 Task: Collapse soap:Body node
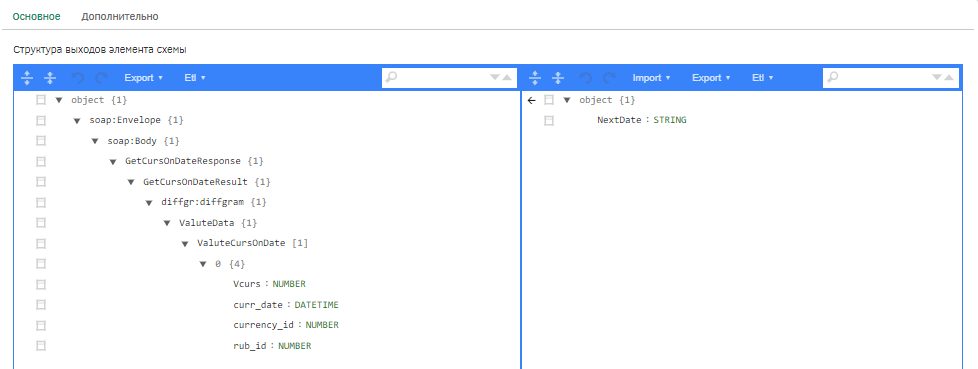pos(95,141)
